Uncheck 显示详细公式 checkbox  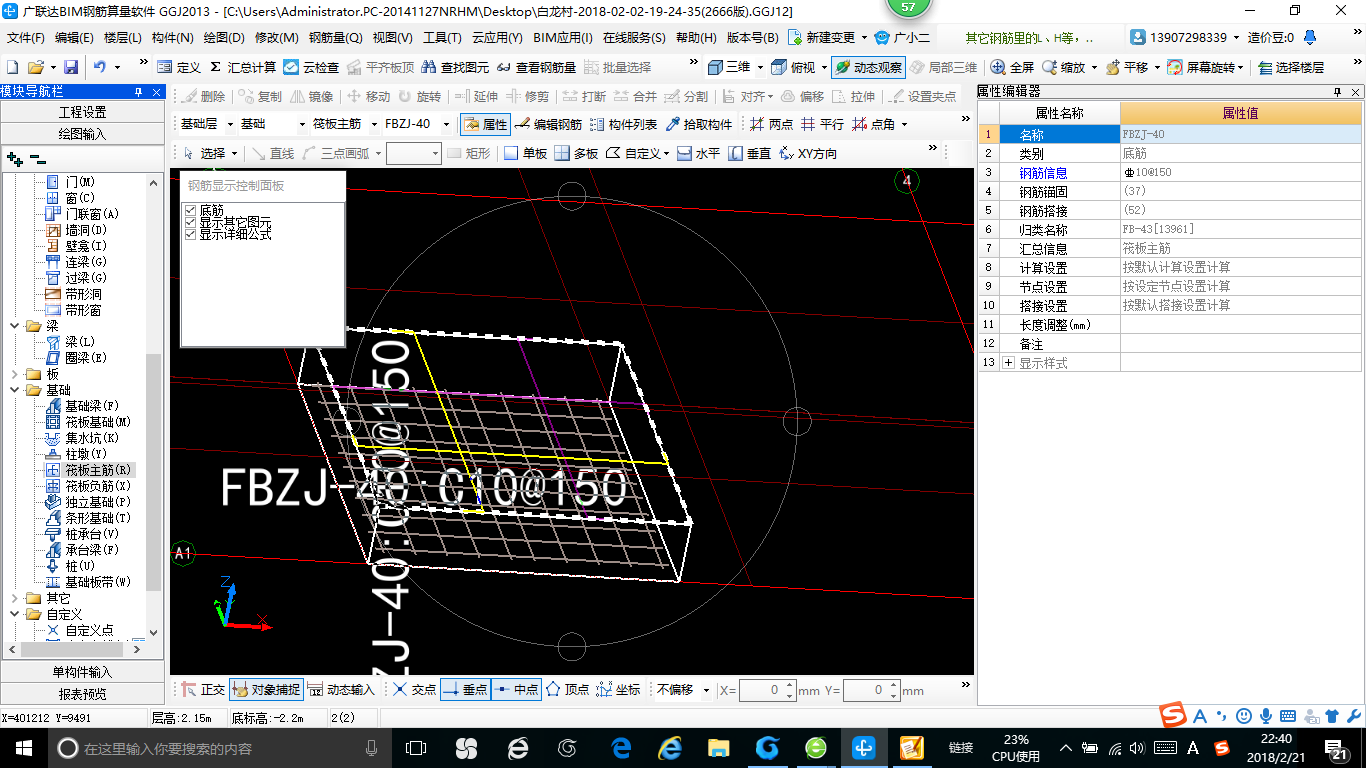[191, 234]
